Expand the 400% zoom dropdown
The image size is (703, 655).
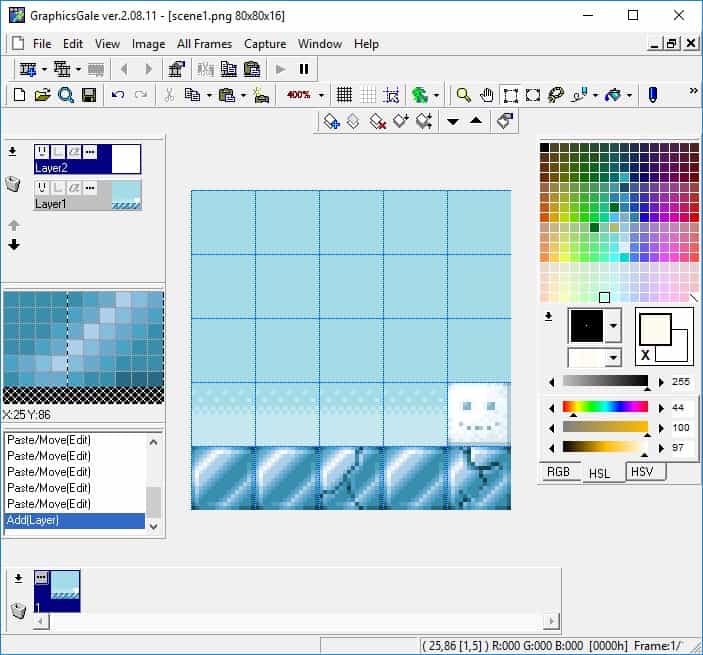(321, 95)
